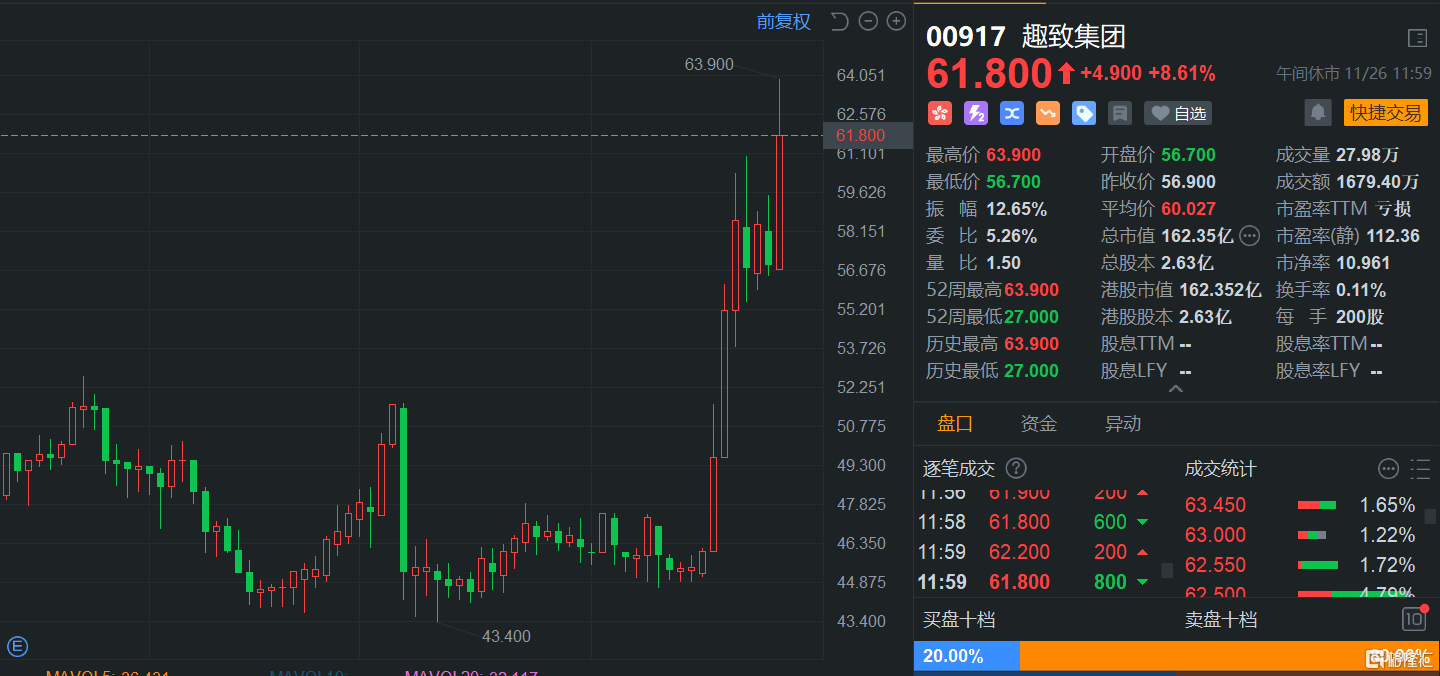Viewport: 1440px width, 676px height.
Task: Select the 11:58 61.800 600 trade row
Action: [1036, 522]
